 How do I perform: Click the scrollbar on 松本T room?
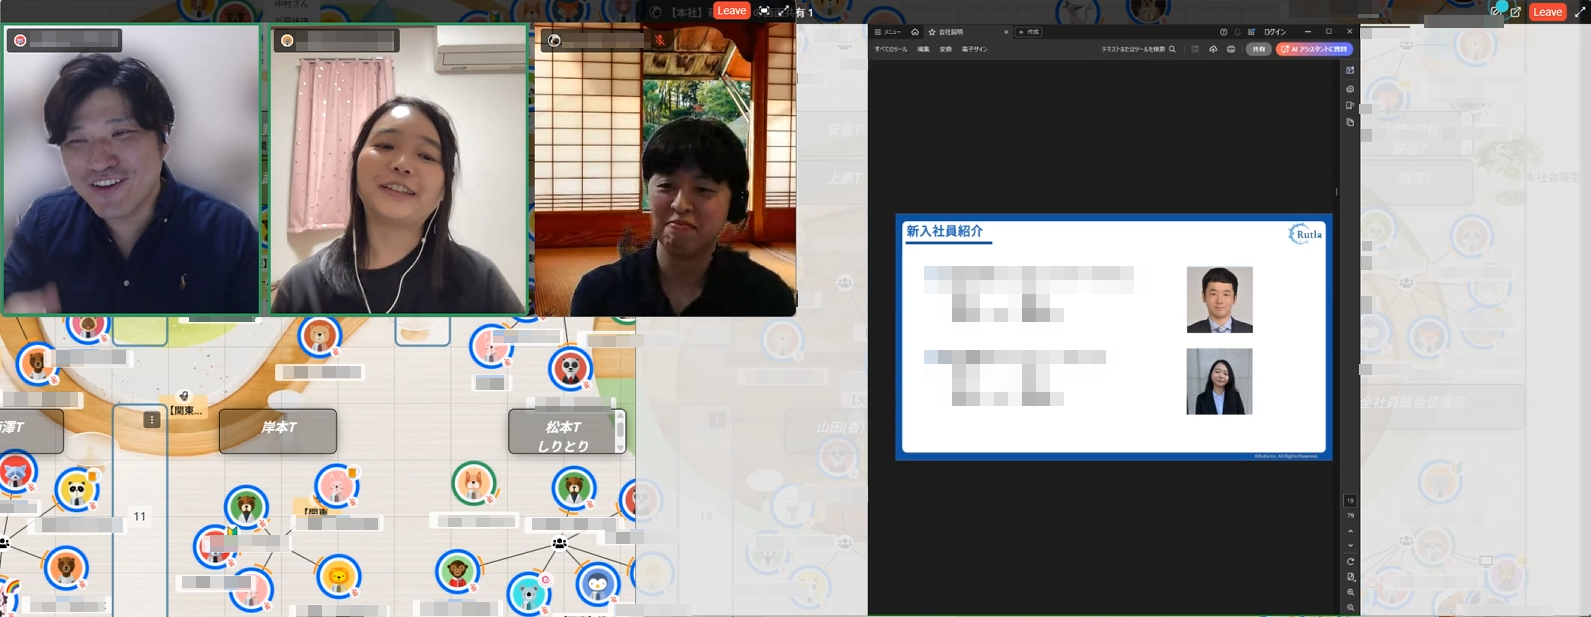click(620, 430)
